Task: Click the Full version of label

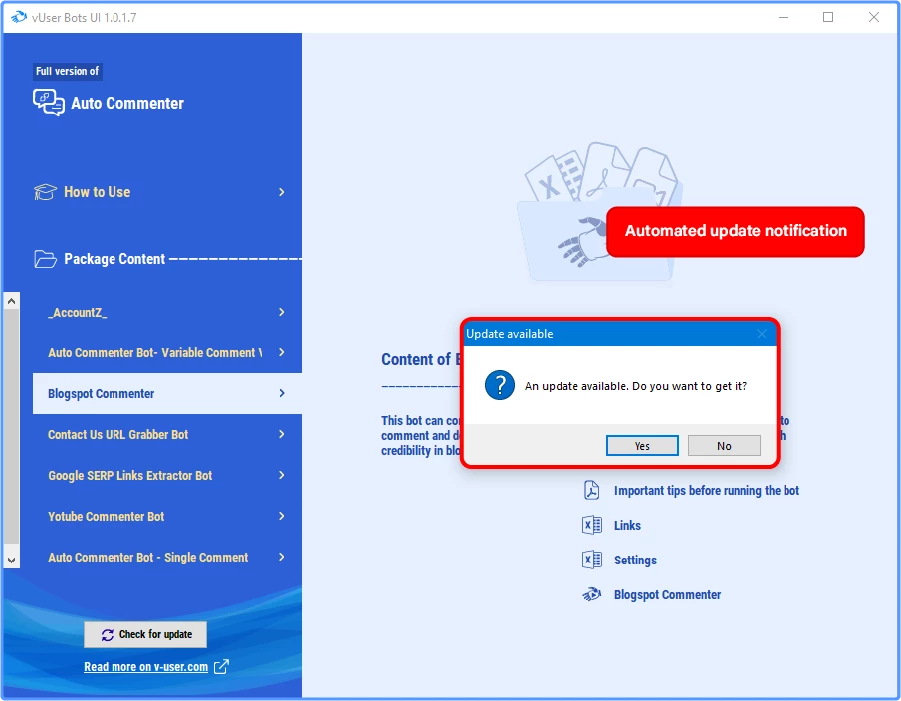Action: (68, 71)
